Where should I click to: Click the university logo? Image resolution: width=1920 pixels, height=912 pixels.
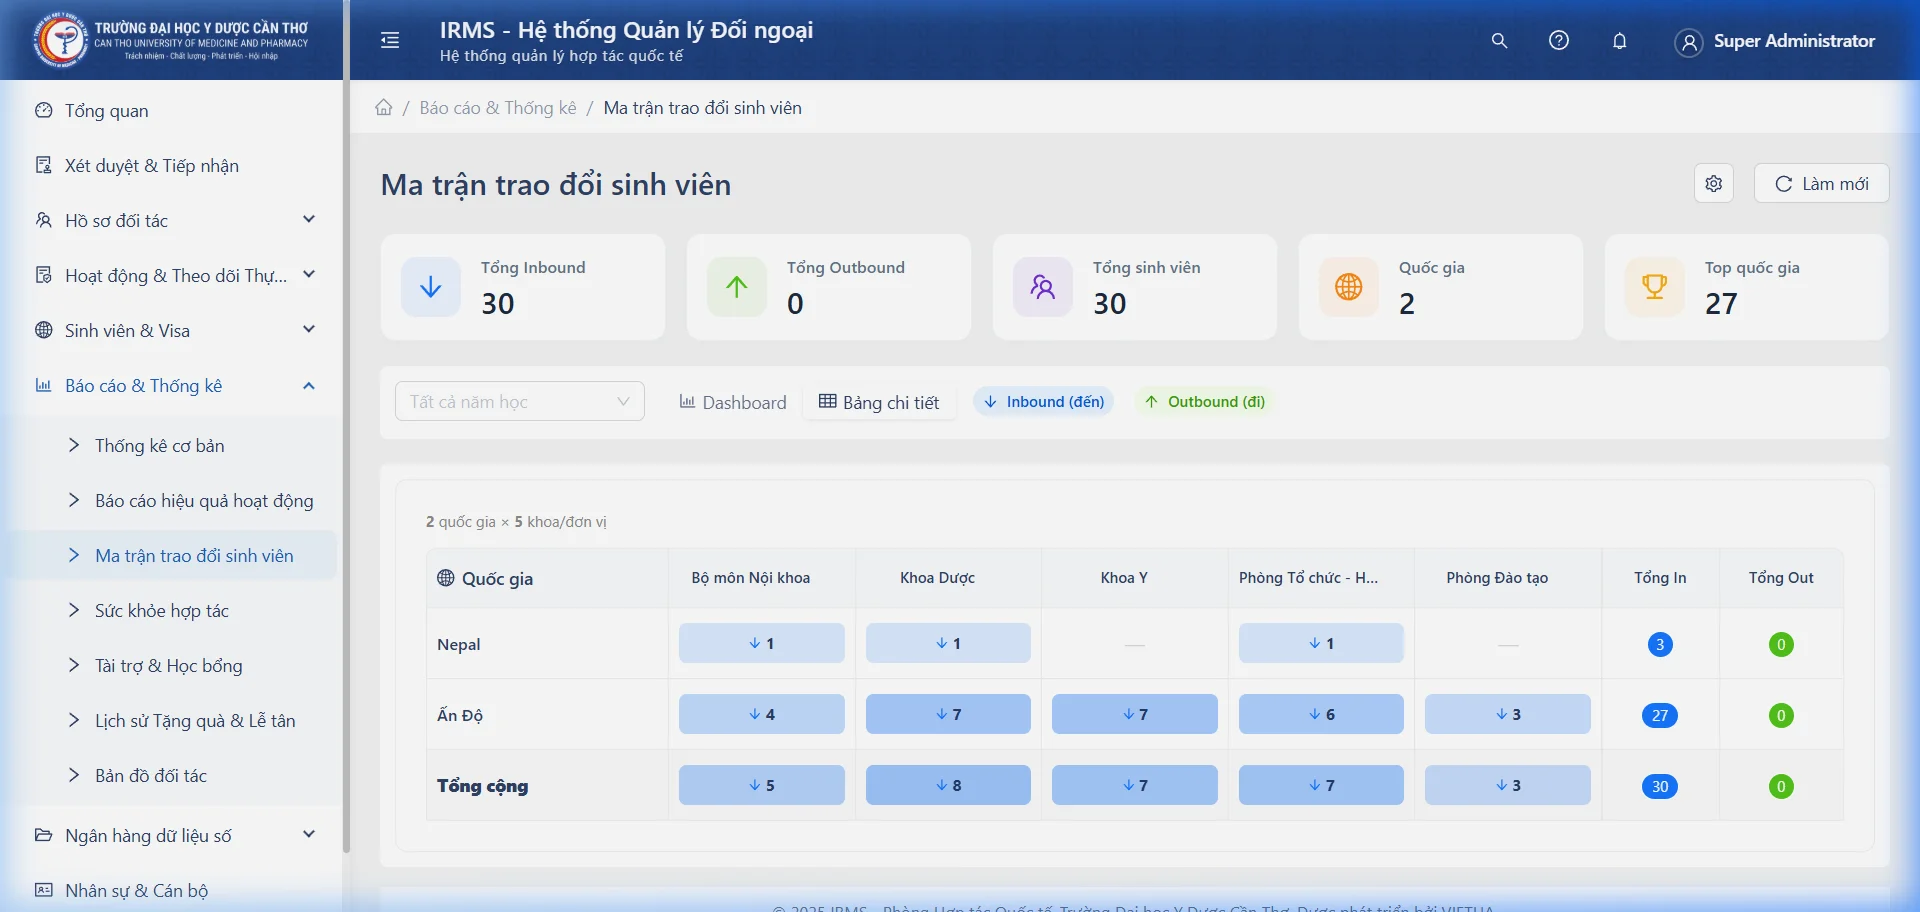[60, 40]
